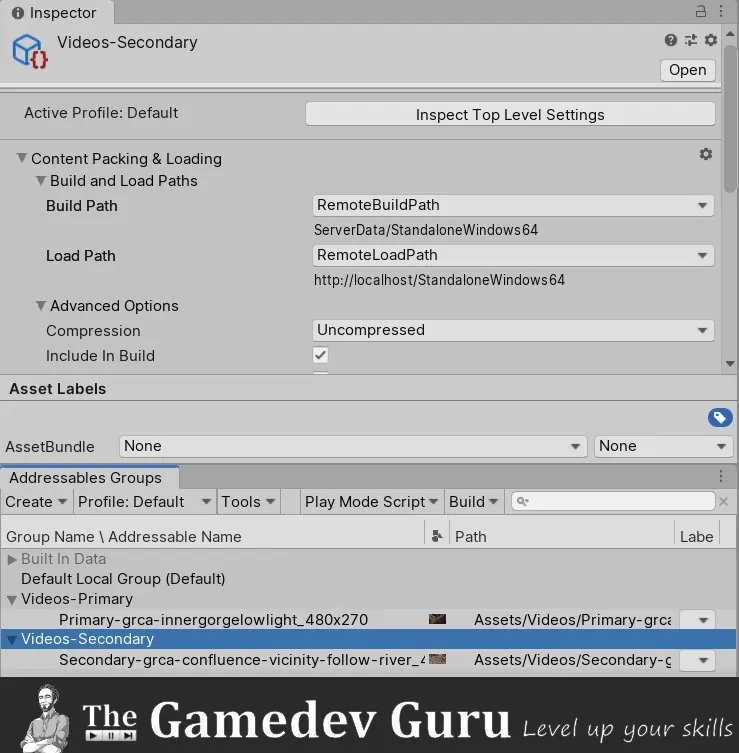Lock the Inspector with the padlock icon
Screen dimensions: 739x753
click(701, 11)
